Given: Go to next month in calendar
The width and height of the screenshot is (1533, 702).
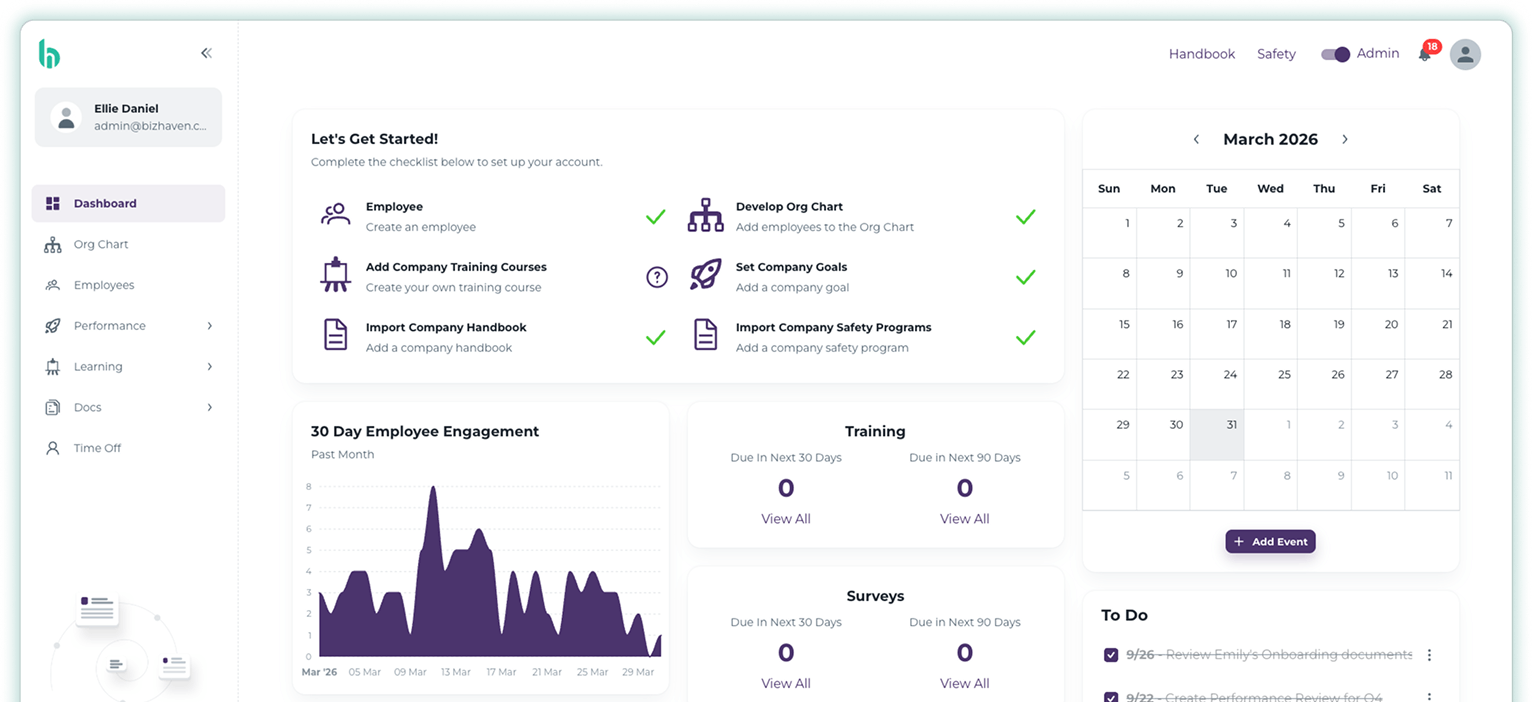Looking at the screenshot, I should (1344, 139).
